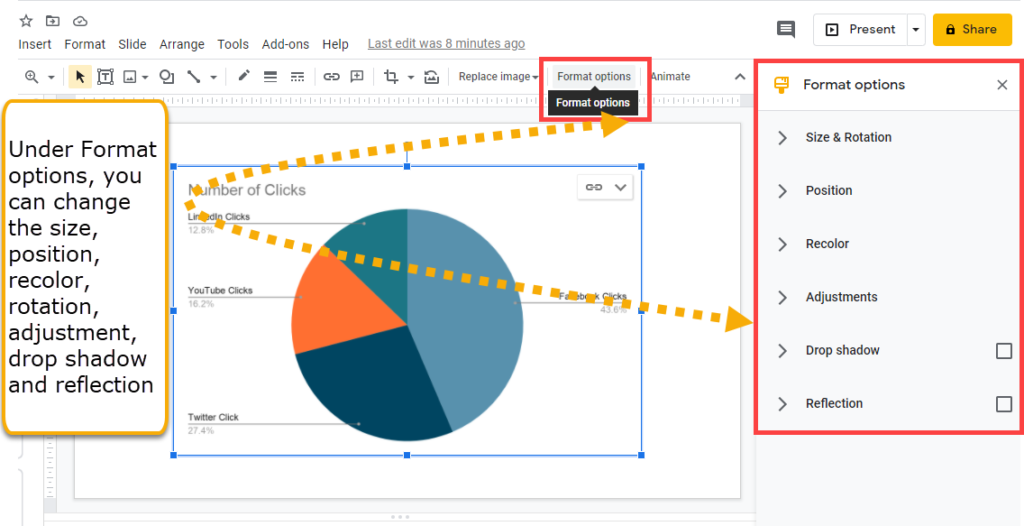The height and width of the screenshot is (526, 1024).
Task: Click the Zoom magnifier tool
Action: coord(31,76)
